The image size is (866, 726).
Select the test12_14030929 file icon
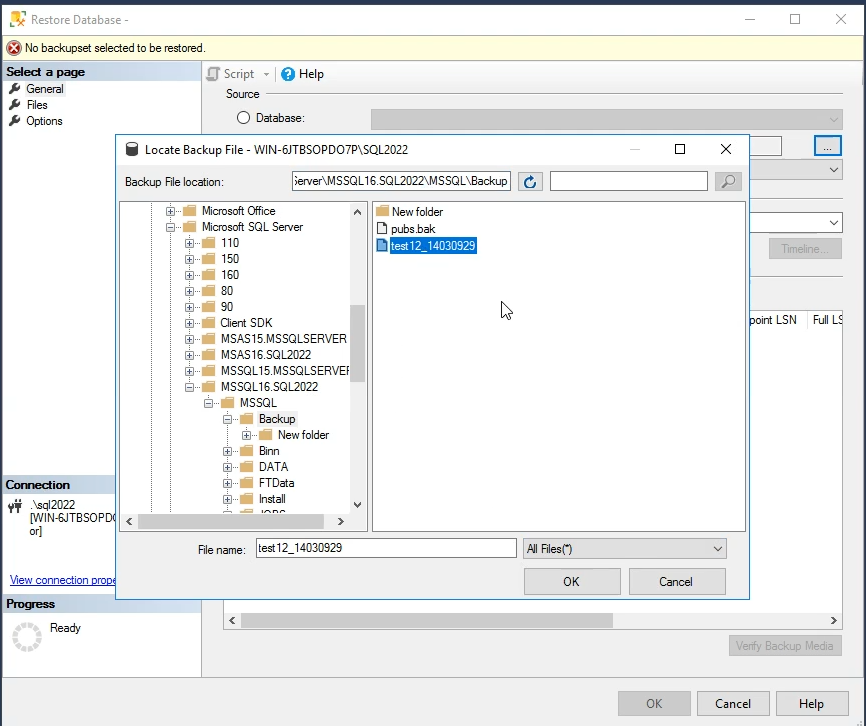[382, 246]
